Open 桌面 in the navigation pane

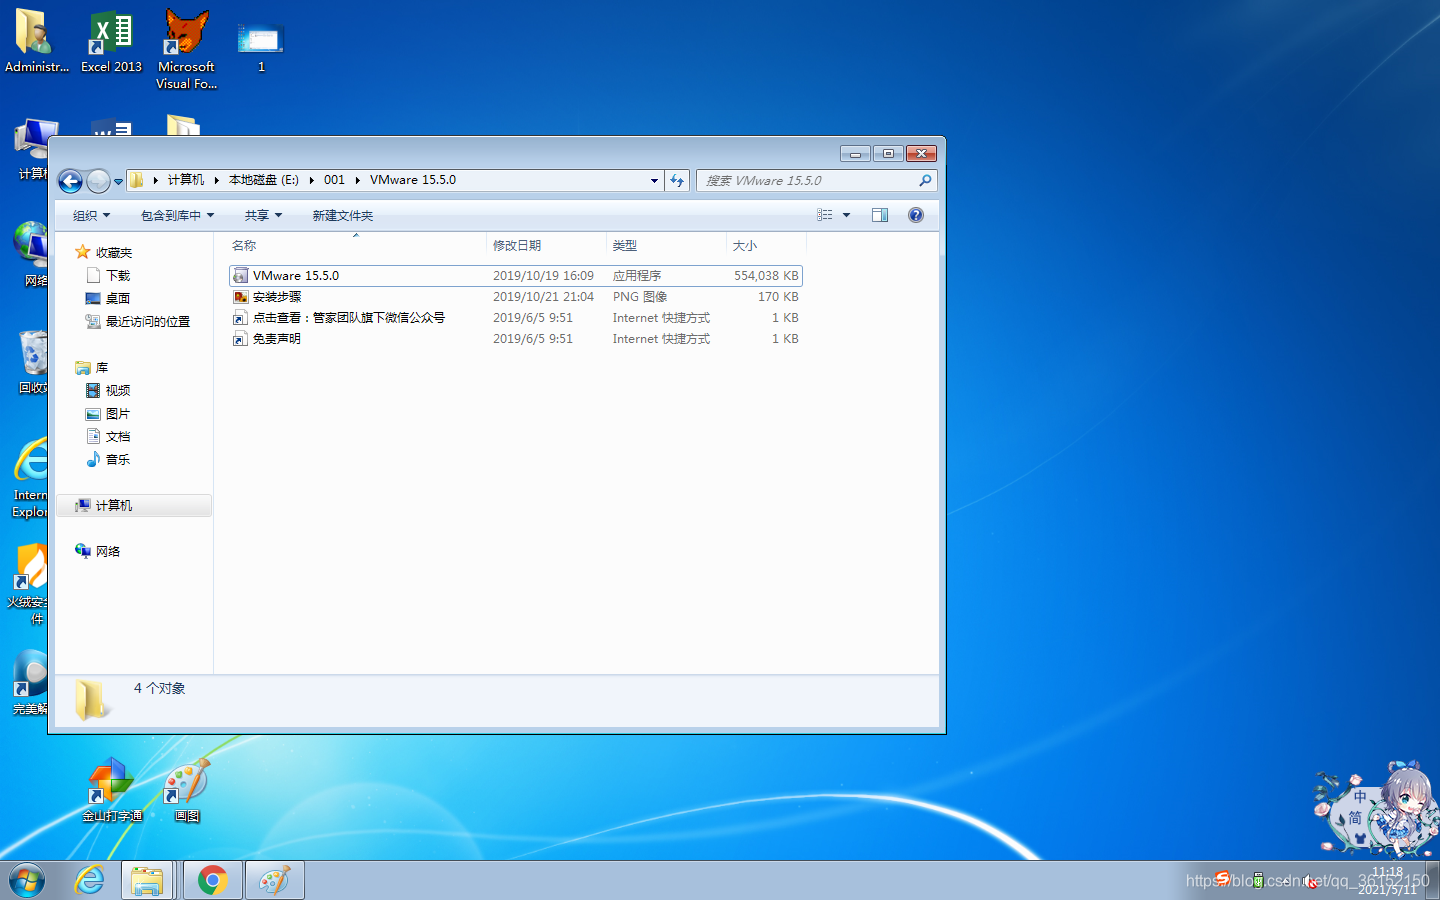(x=118, y=298)
